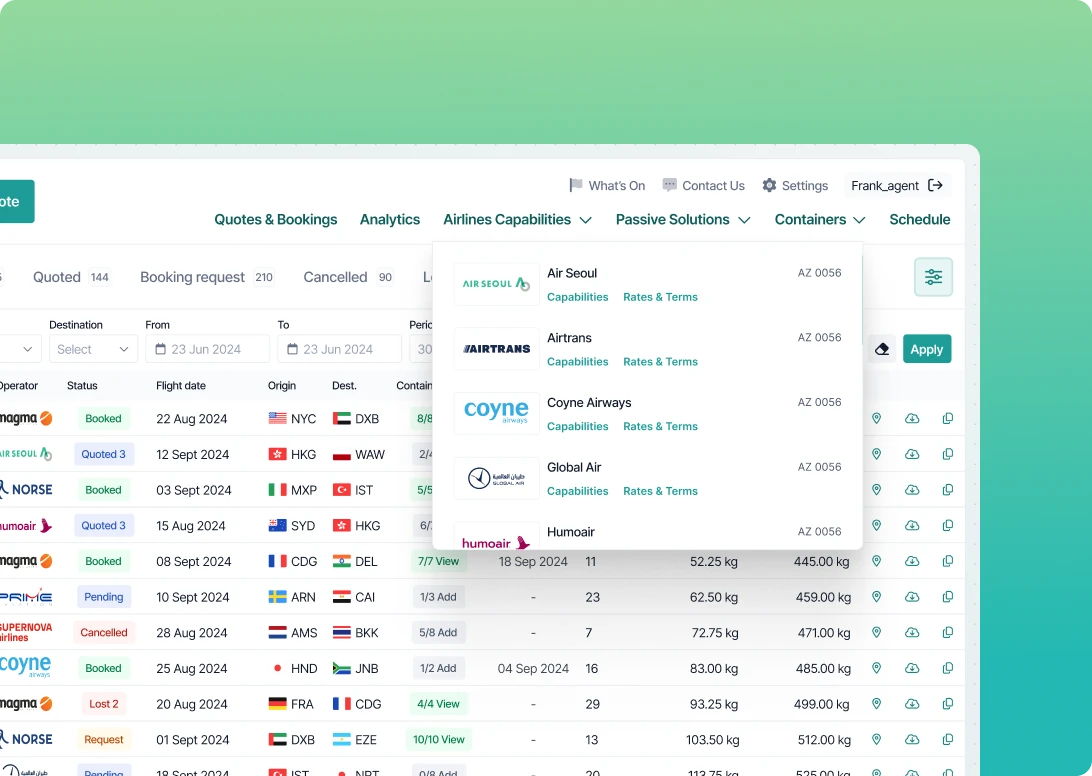Click the location pin icon on the NYC-DXB row
Screen dimensions: 1092x776
(x=876, y=418)
